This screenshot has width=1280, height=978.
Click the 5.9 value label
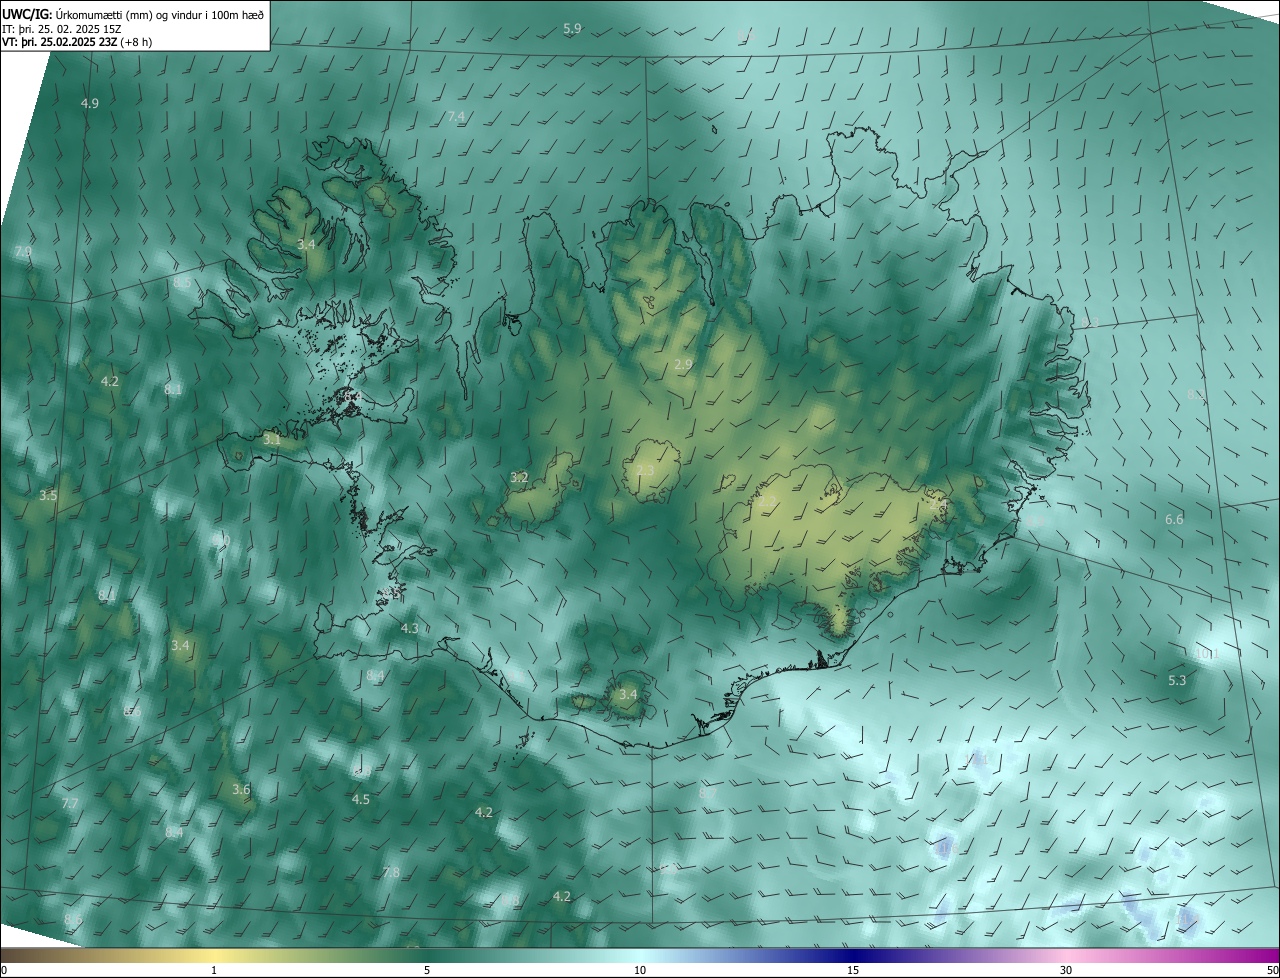point(572,29)
